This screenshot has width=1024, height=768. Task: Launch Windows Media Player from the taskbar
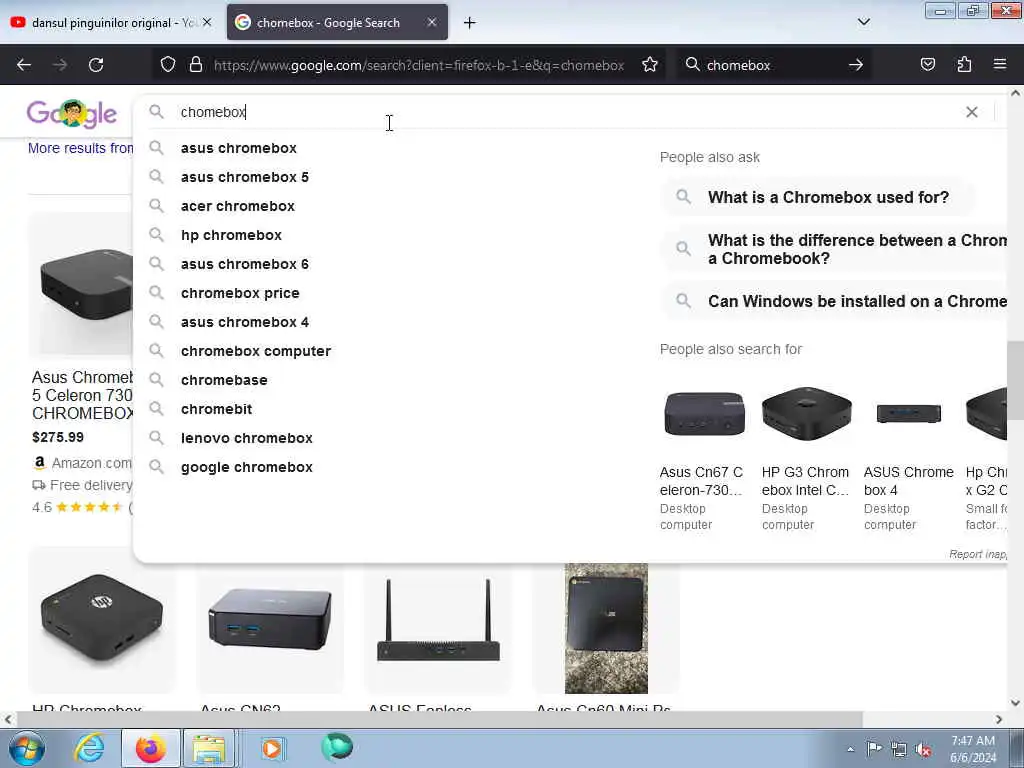click(272, 748)
